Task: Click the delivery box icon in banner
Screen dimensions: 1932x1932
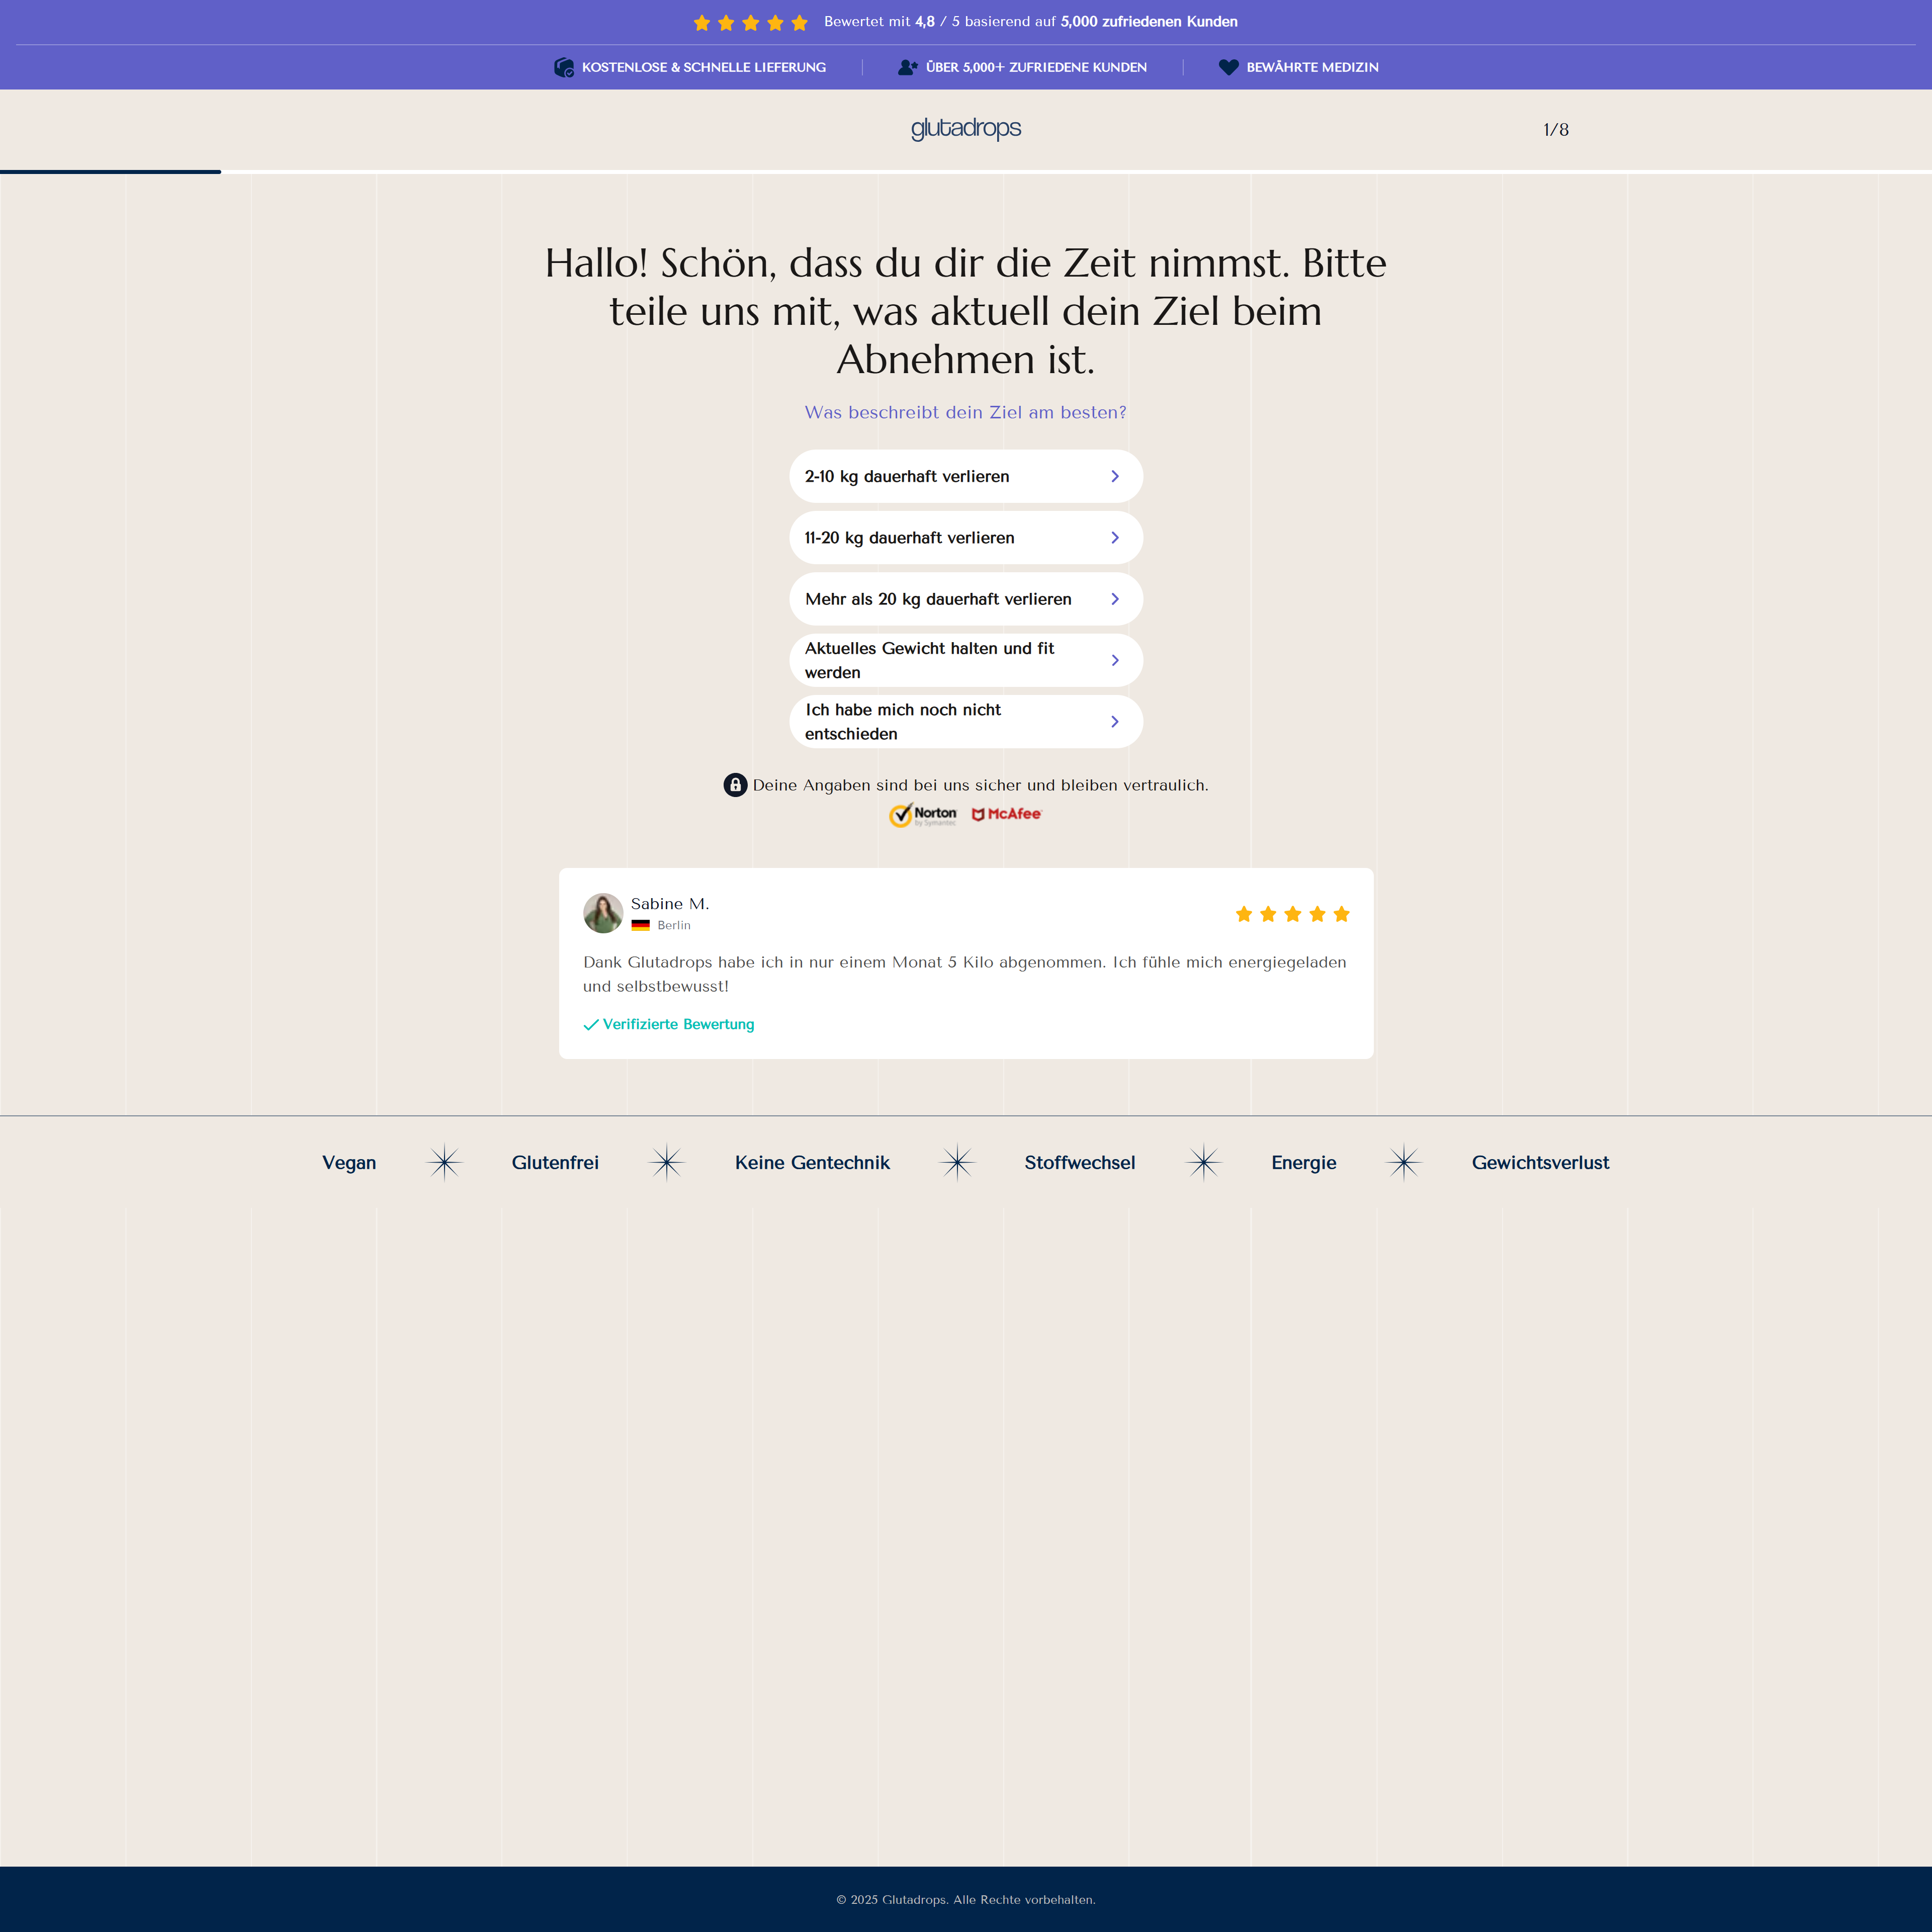Action: 564,67
